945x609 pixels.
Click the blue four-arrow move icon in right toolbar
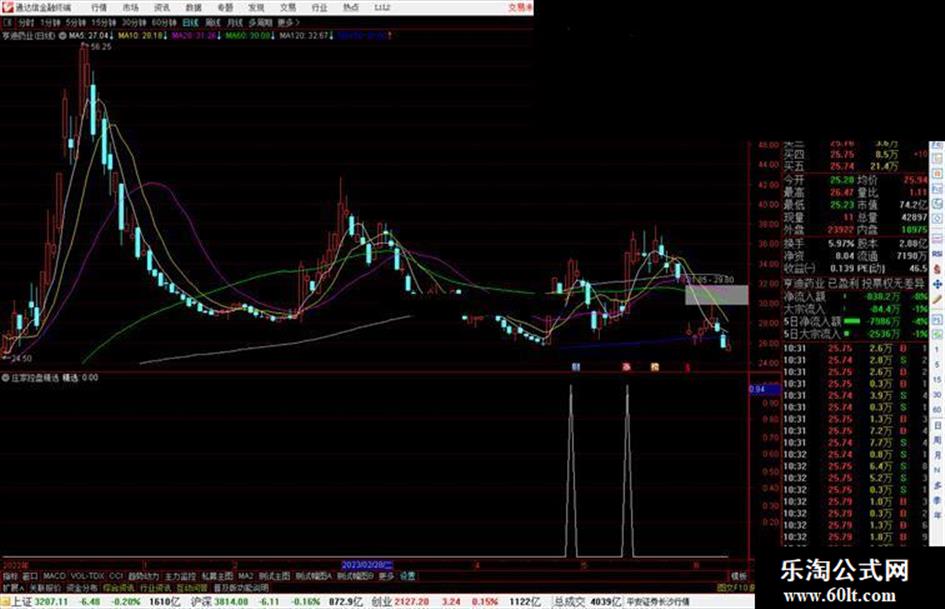point(937,284)
